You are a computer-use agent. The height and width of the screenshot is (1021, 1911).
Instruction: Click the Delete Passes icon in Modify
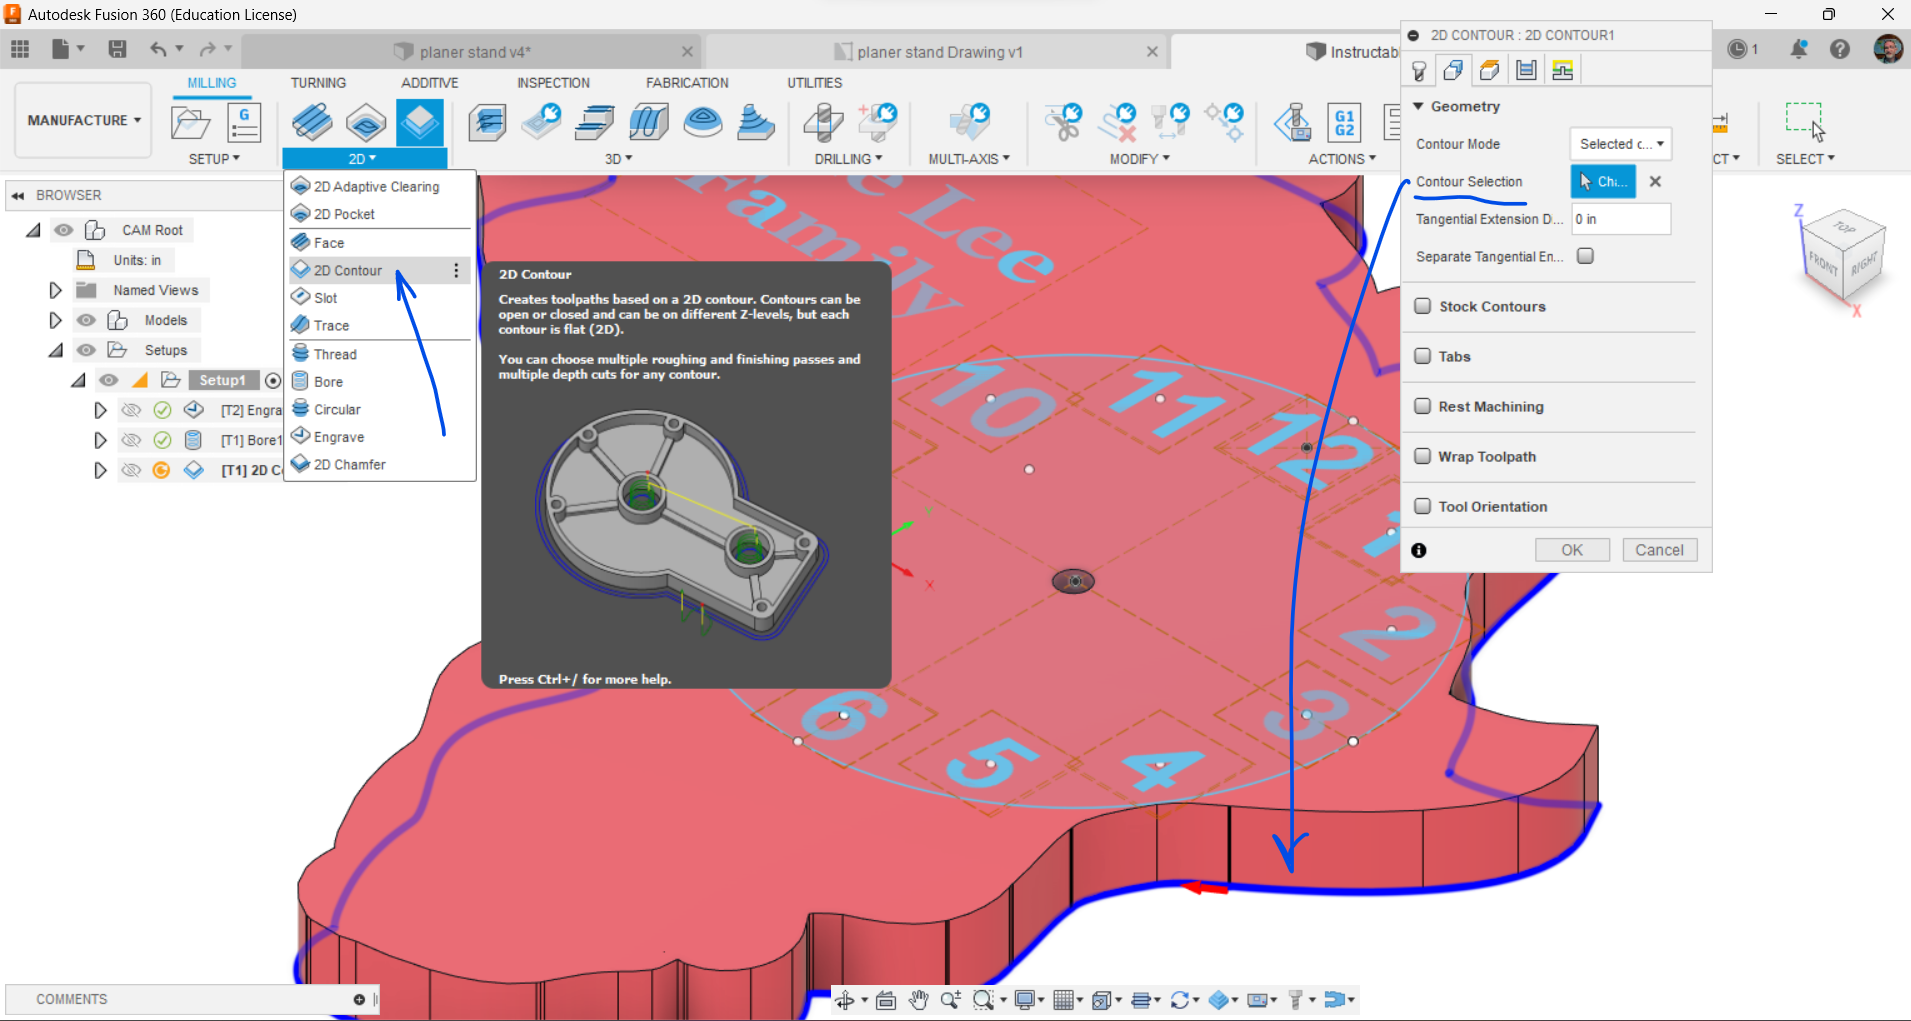[x=1118, y=123]
